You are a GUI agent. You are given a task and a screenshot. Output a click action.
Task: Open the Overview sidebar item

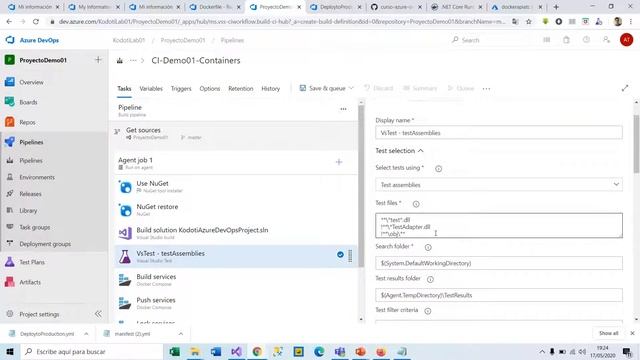(31, 82)
